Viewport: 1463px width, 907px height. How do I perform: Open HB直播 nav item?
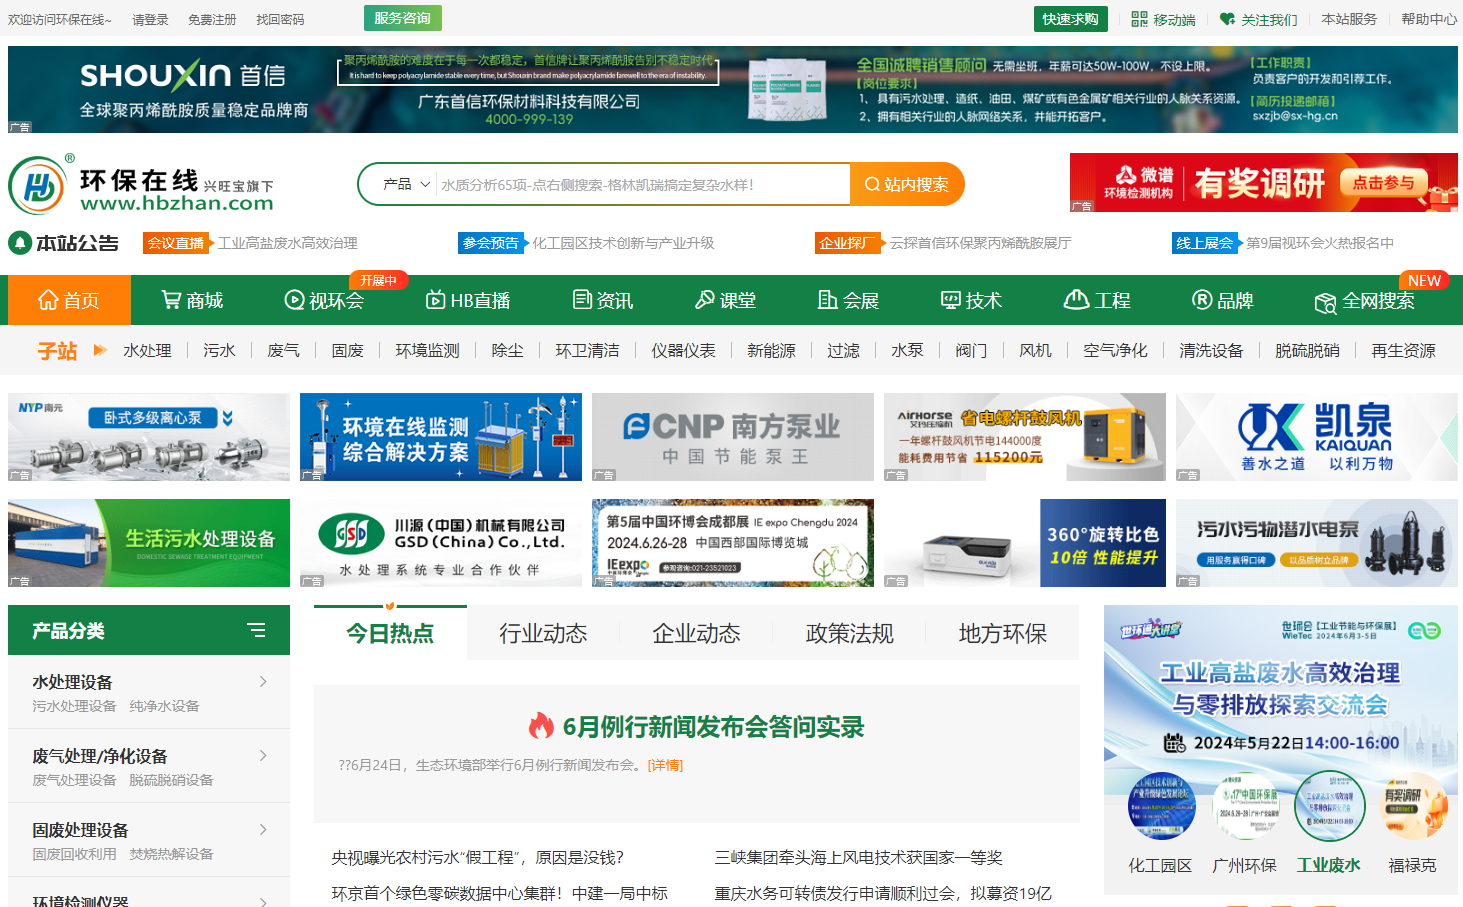pyautogui.click(x=468, y=300)
